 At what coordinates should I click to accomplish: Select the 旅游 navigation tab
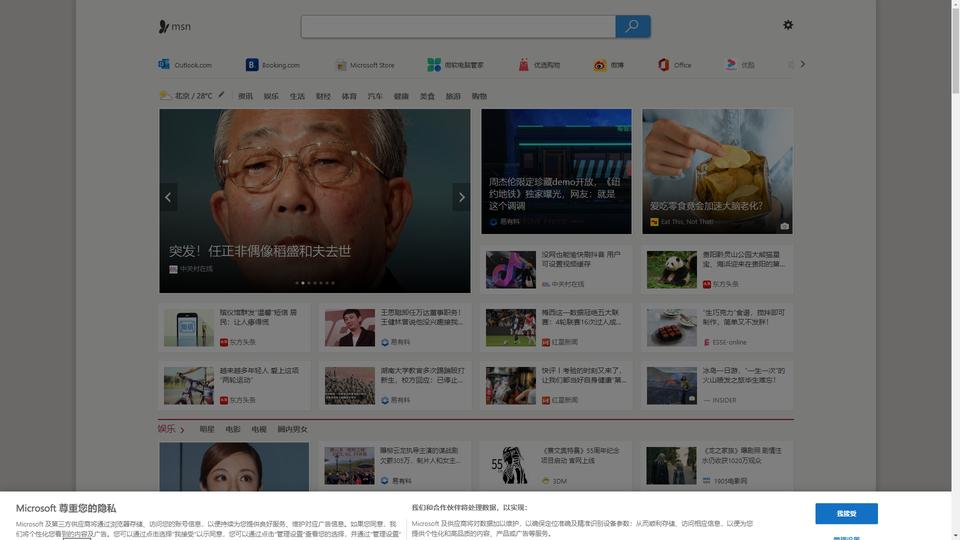tap(453, 96)
